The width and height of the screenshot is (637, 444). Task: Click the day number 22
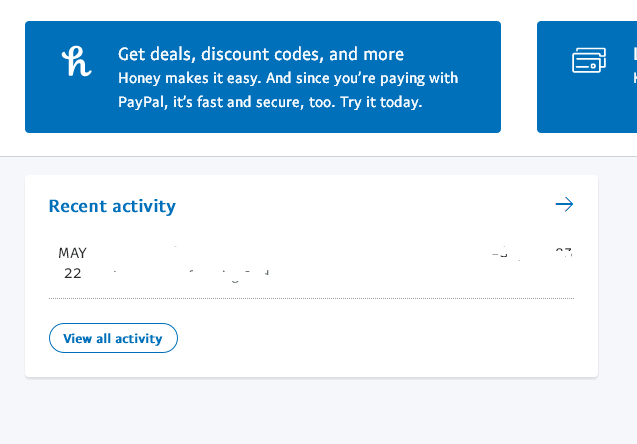click(72, 272)
